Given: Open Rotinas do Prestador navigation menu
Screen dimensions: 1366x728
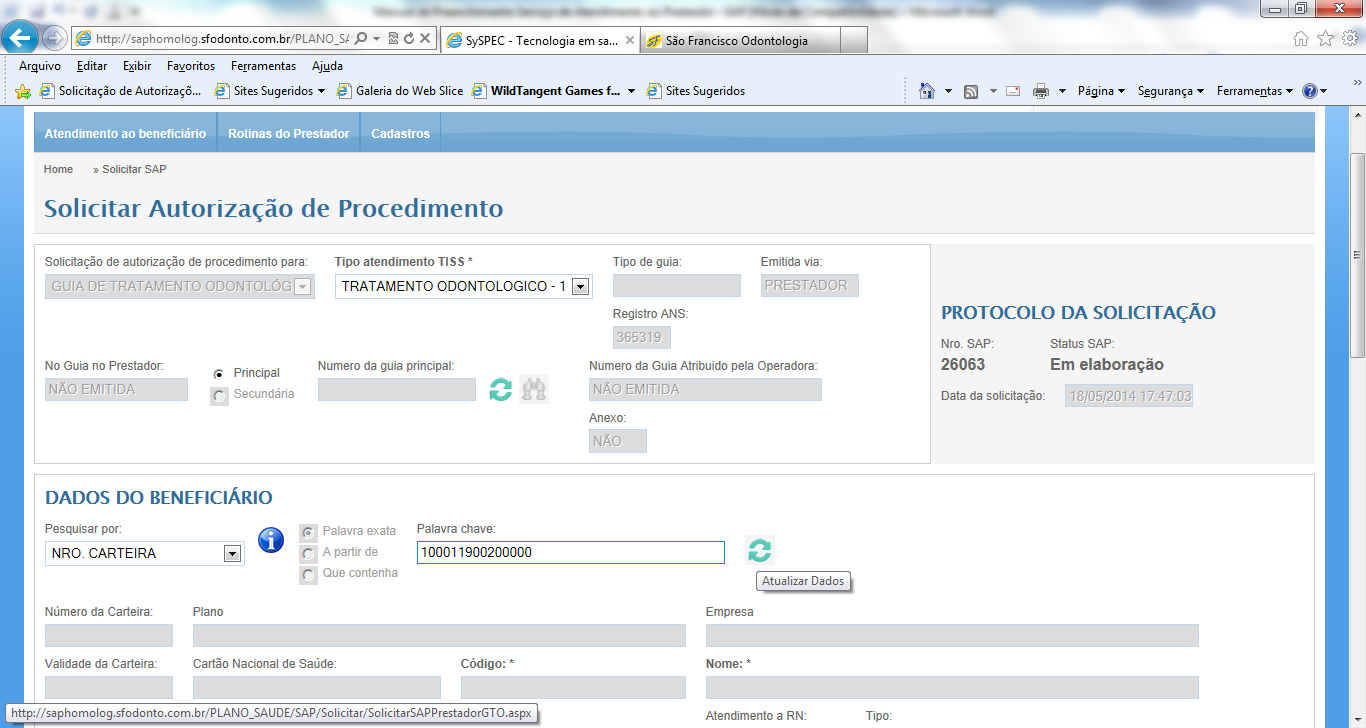Looking at the screenshot, I should point(288,133).
